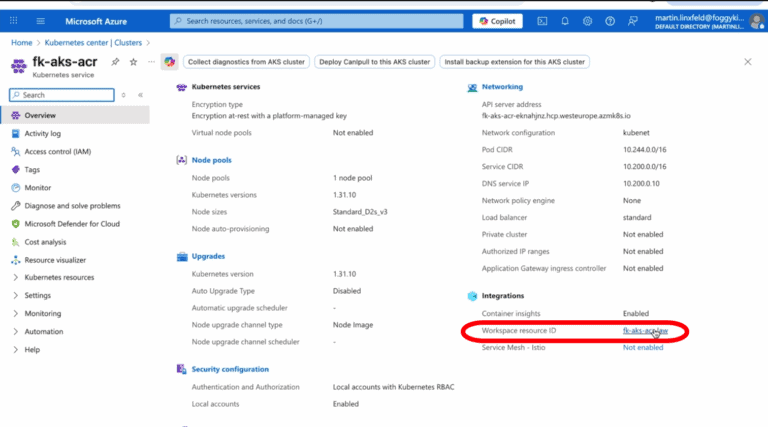Viewport: 768px width, 427px height.
Task: Click the user account avatar
Action: click(757, 21)
